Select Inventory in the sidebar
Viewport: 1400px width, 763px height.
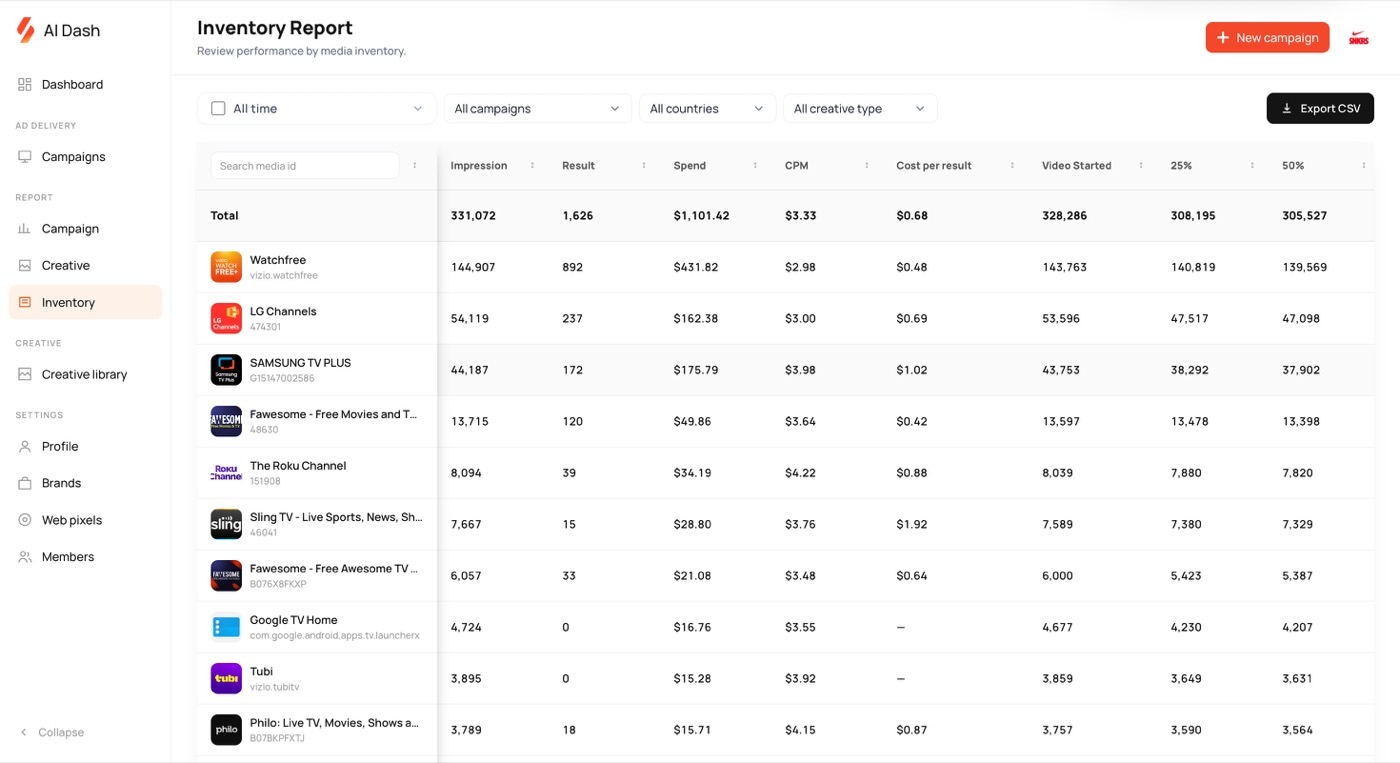click(86, 303)
